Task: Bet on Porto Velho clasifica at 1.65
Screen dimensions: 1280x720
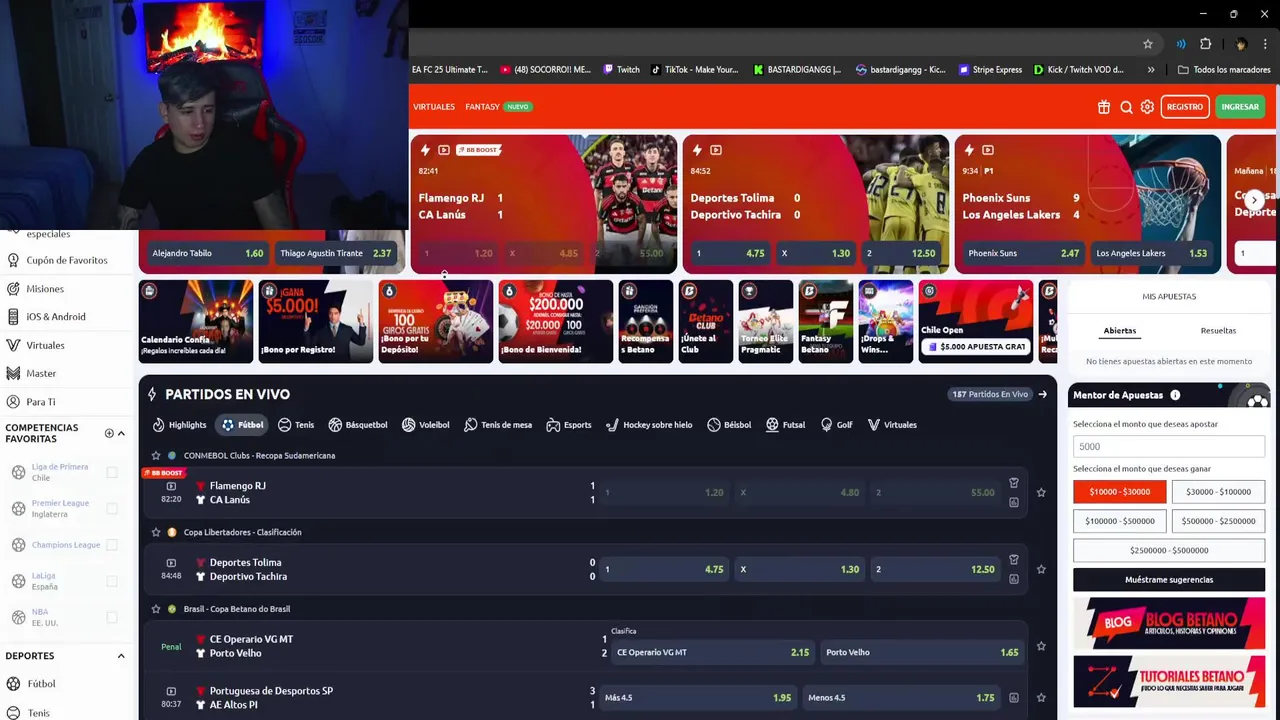Action: pos(922,652)
